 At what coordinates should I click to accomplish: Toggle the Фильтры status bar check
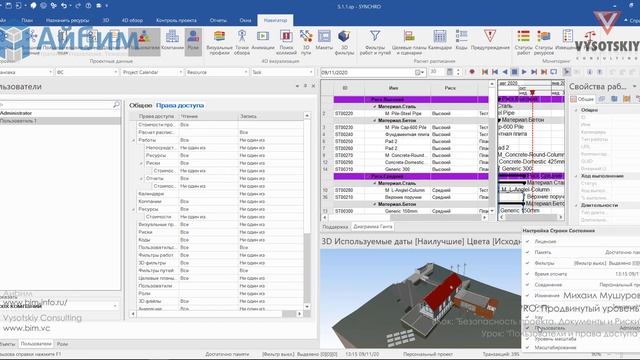point(527,263)
